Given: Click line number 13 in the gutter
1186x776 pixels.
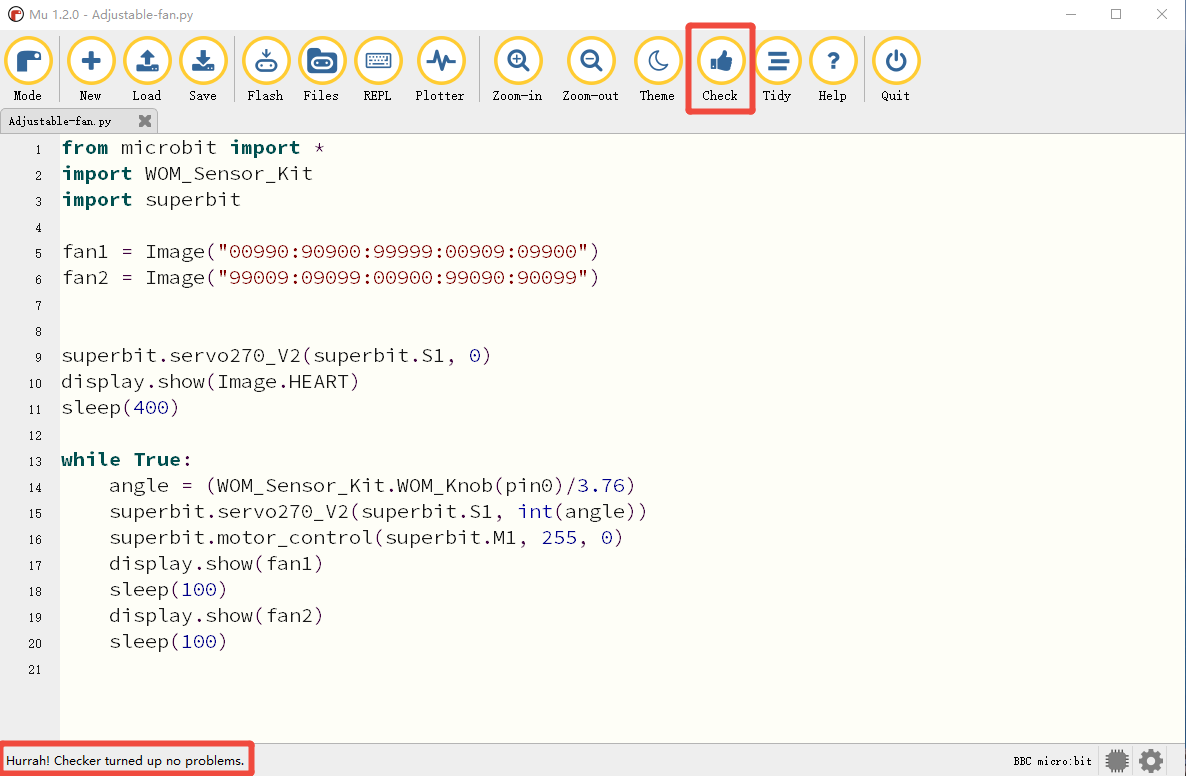Looking at the screenshot, I should [x=35, y=461].
